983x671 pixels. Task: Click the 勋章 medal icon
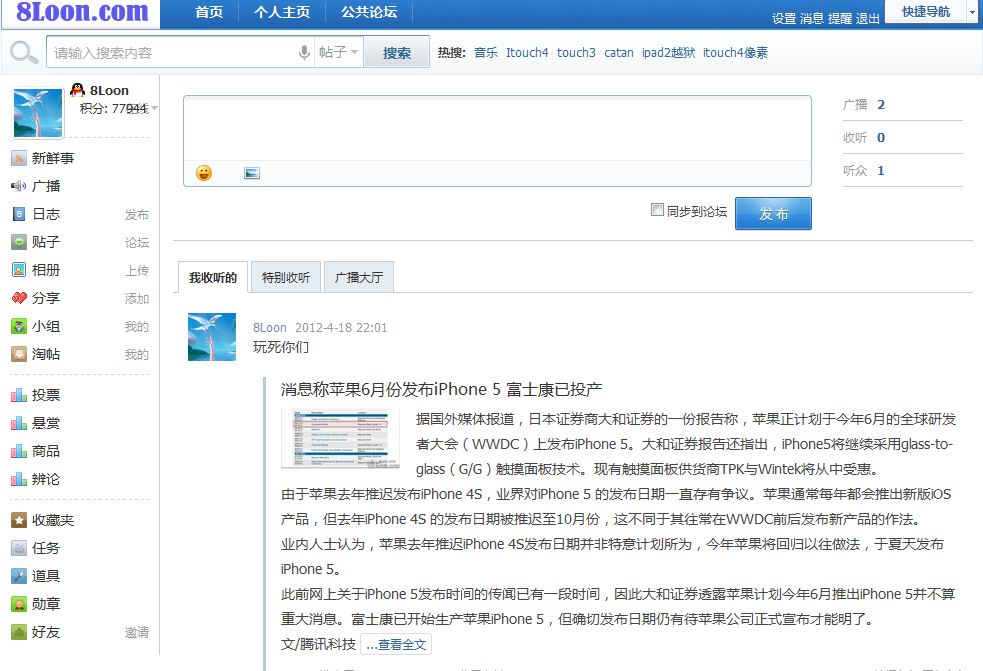pos(19,604)
